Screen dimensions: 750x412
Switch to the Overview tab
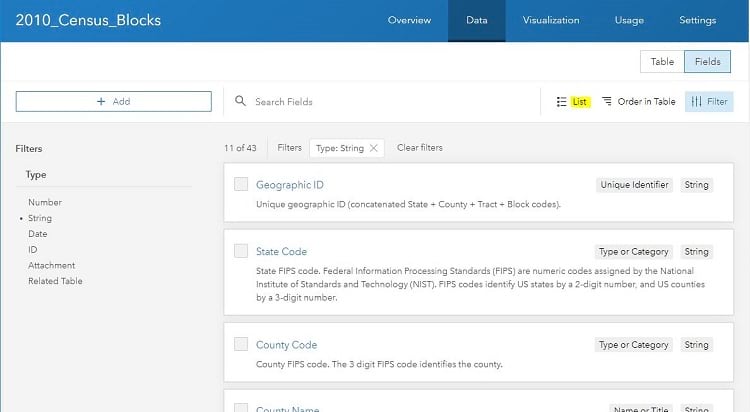pyautogui.click(x=409, y=20)
